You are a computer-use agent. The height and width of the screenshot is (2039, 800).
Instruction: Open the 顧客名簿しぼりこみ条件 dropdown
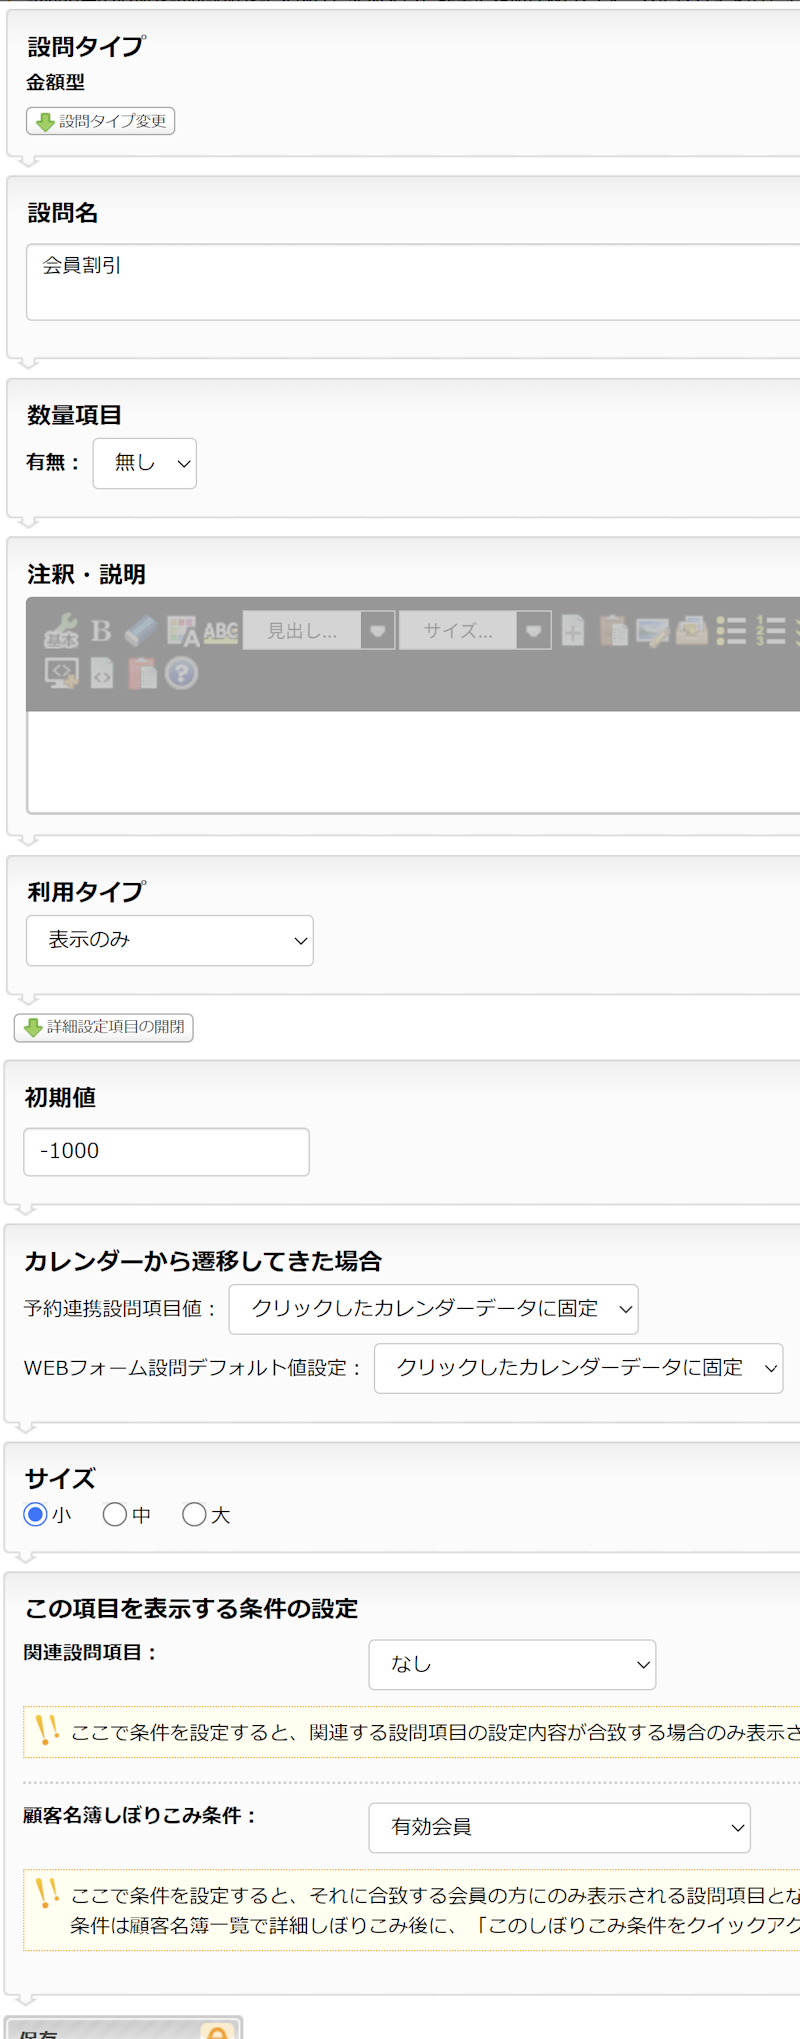[x=559, y=1828]
